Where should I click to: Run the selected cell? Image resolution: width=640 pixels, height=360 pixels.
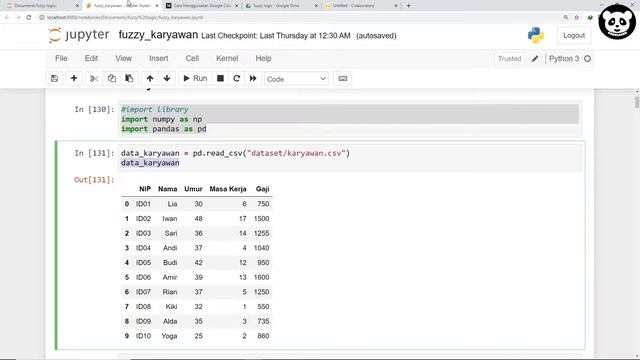[x=195, y=78]
